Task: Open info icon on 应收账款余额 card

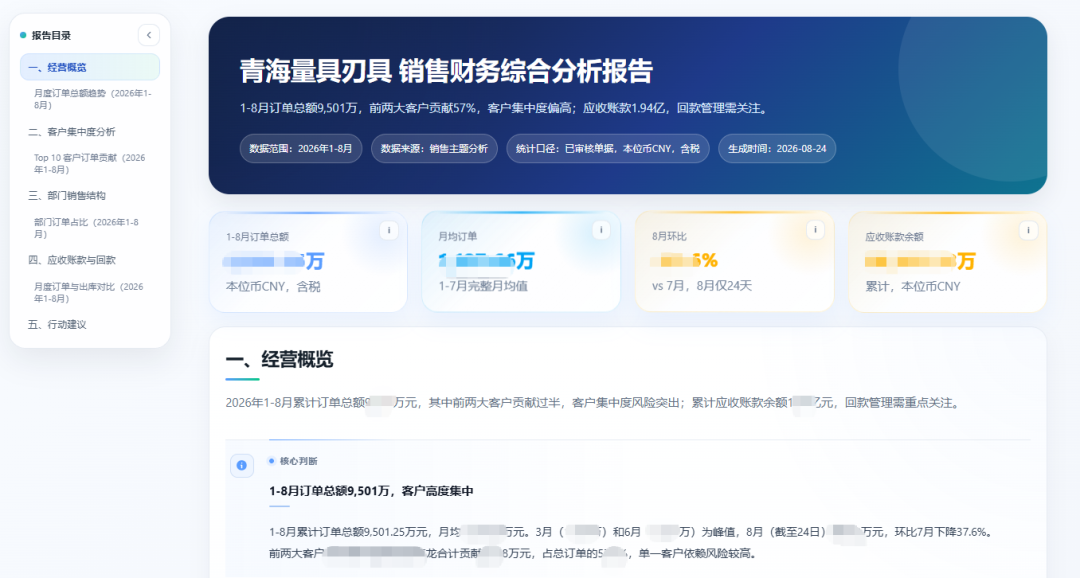Action: click(x=1028, y=231)
